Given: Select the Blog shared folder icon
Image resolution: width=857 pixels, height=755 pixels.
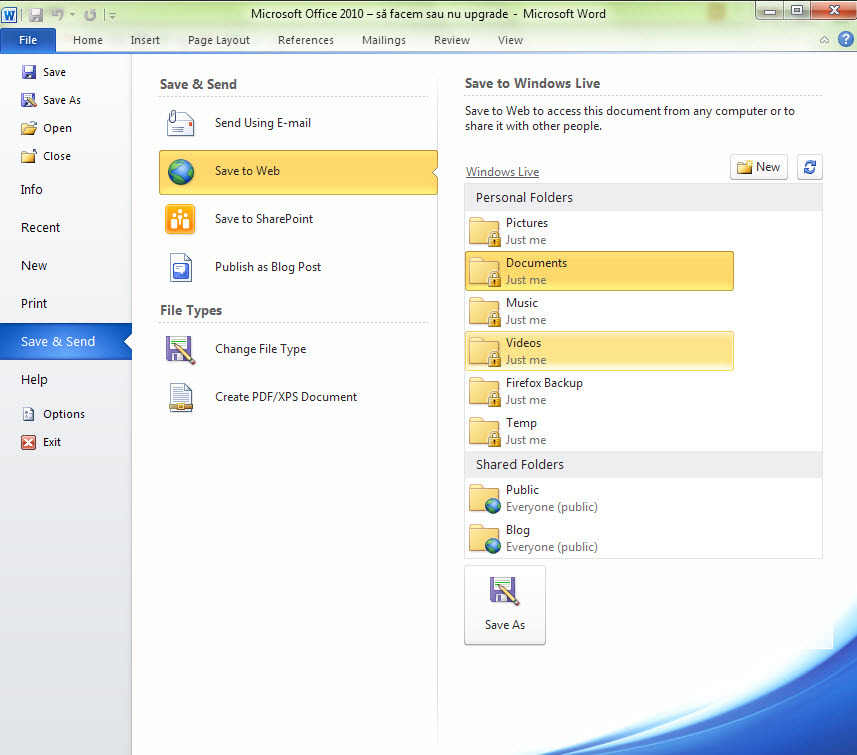Looking at the screenshot, I should 485,539.
